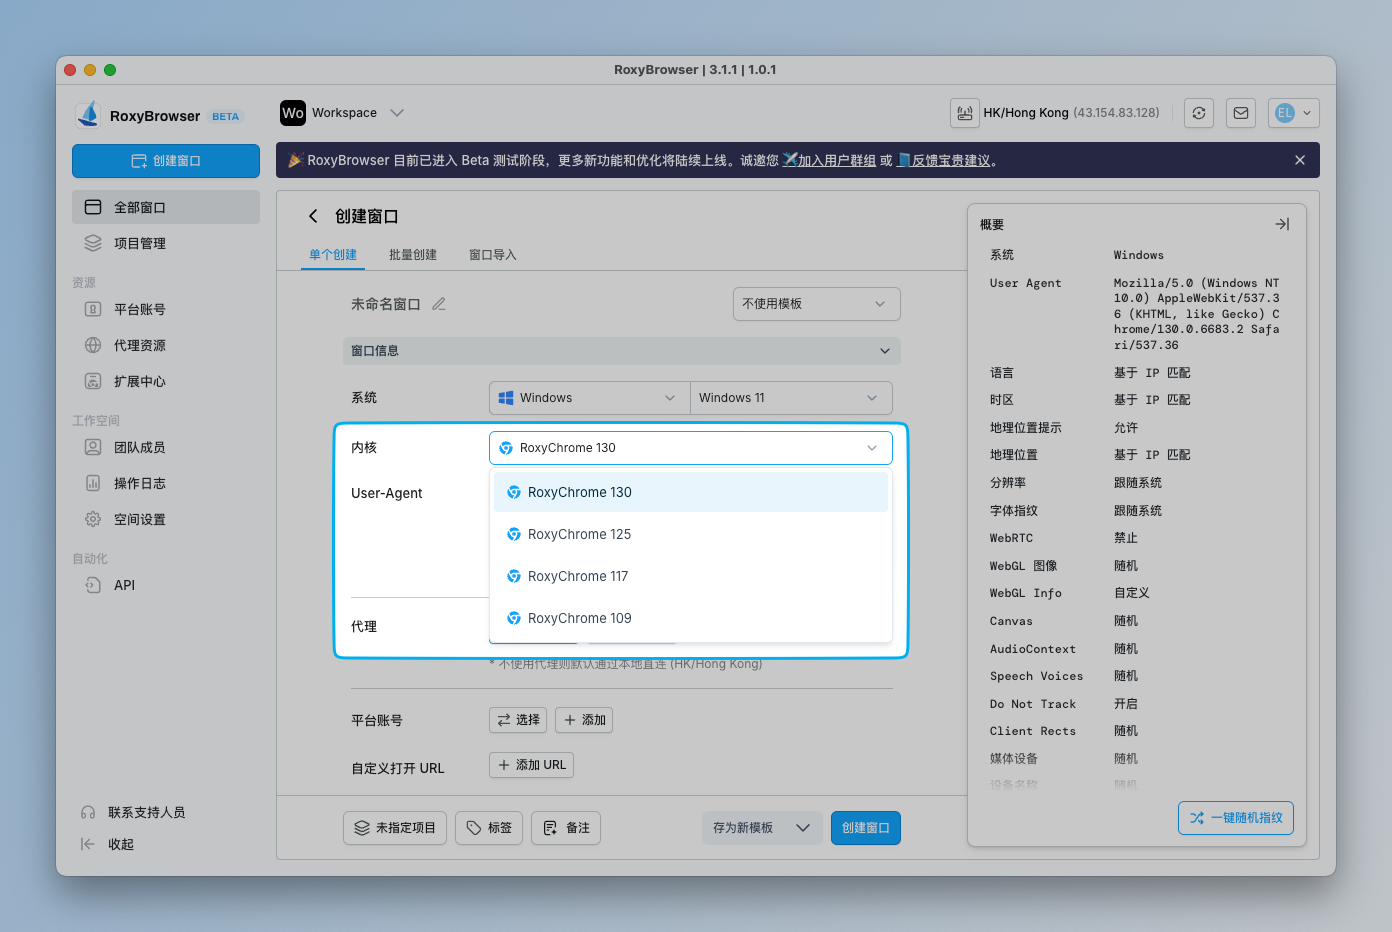
Task: Edit window name with the pencil icon
Action: [x=439, y=304]
